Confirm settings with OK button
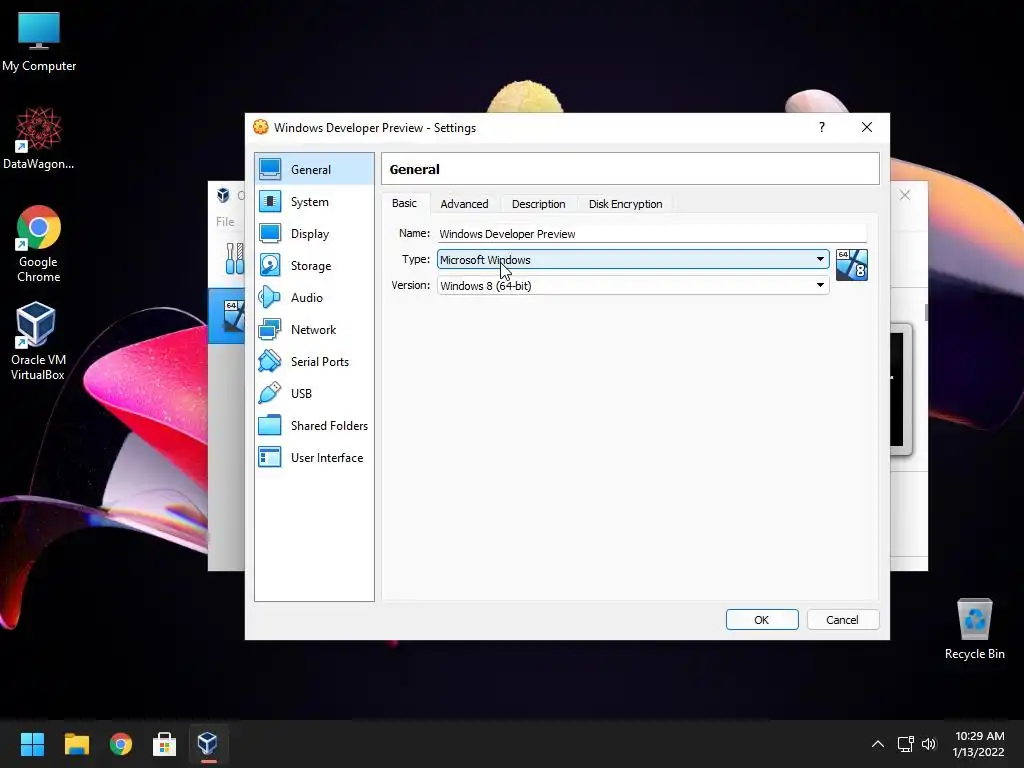 762,620
